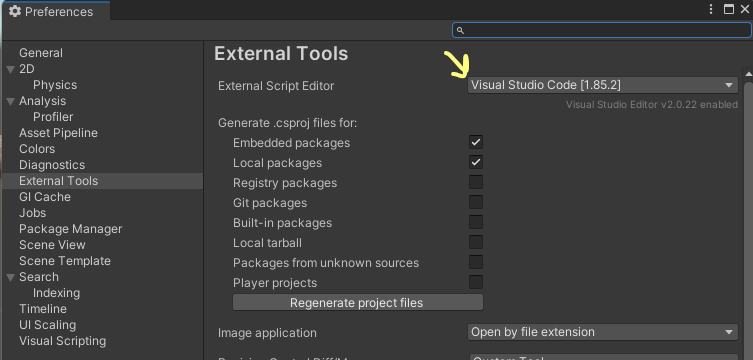Viewport: 753px width, 360px height.
Task: Open Jobs preferences
Action: coord(33,213)
